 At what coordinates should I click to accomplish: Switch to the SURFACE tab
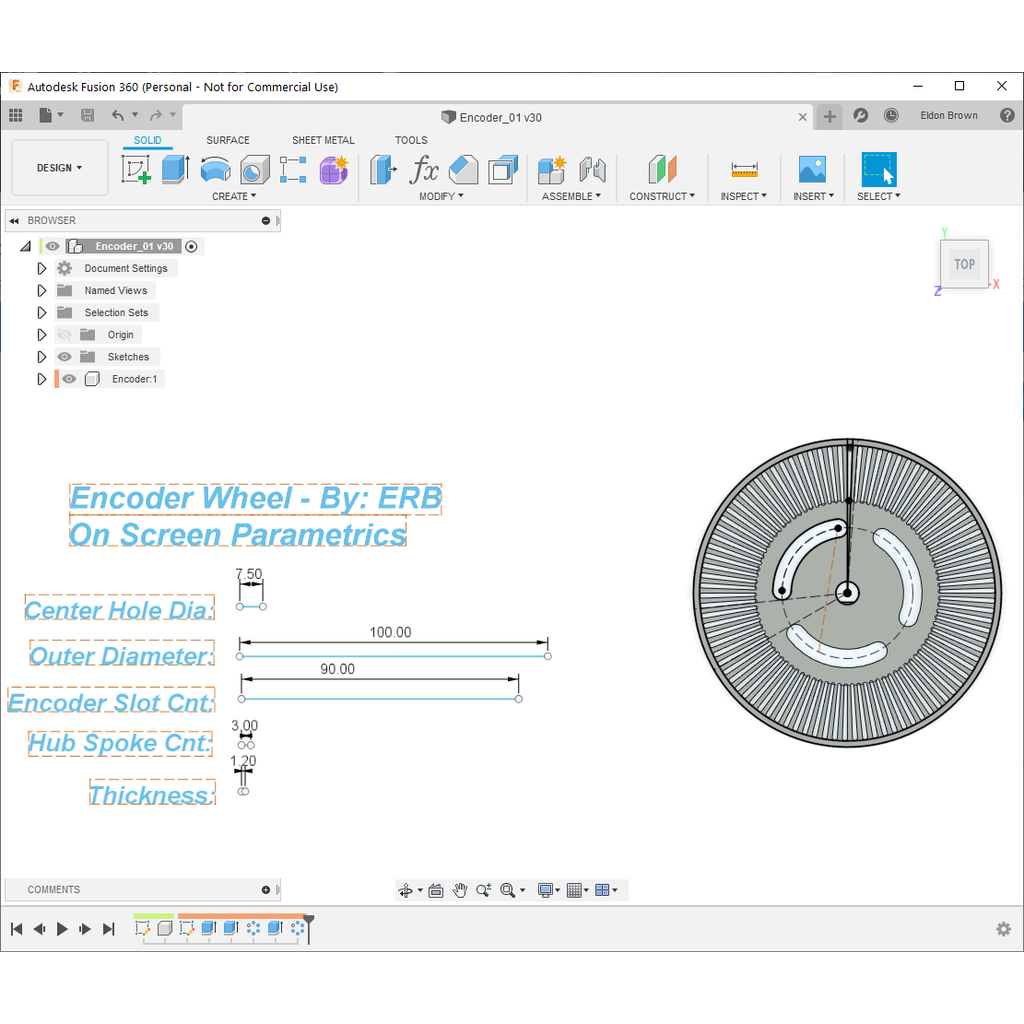tap(228, 140)
